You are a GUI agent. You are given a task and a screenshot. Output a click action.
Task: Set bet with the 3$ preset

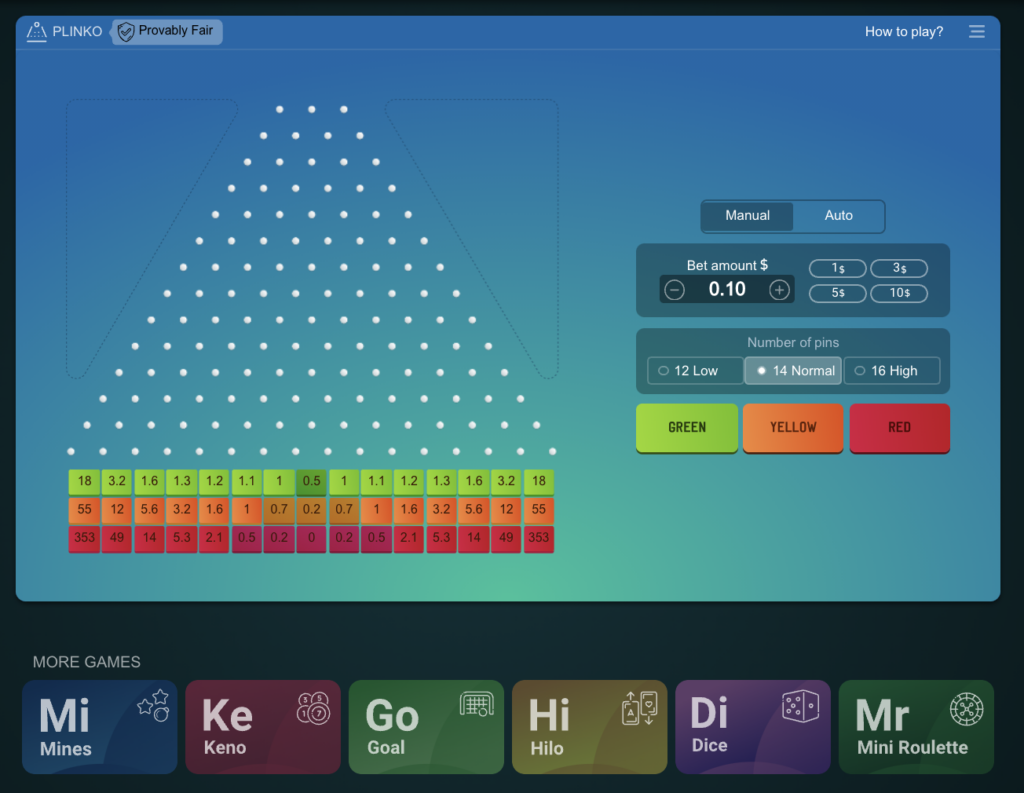click(899, 268)
